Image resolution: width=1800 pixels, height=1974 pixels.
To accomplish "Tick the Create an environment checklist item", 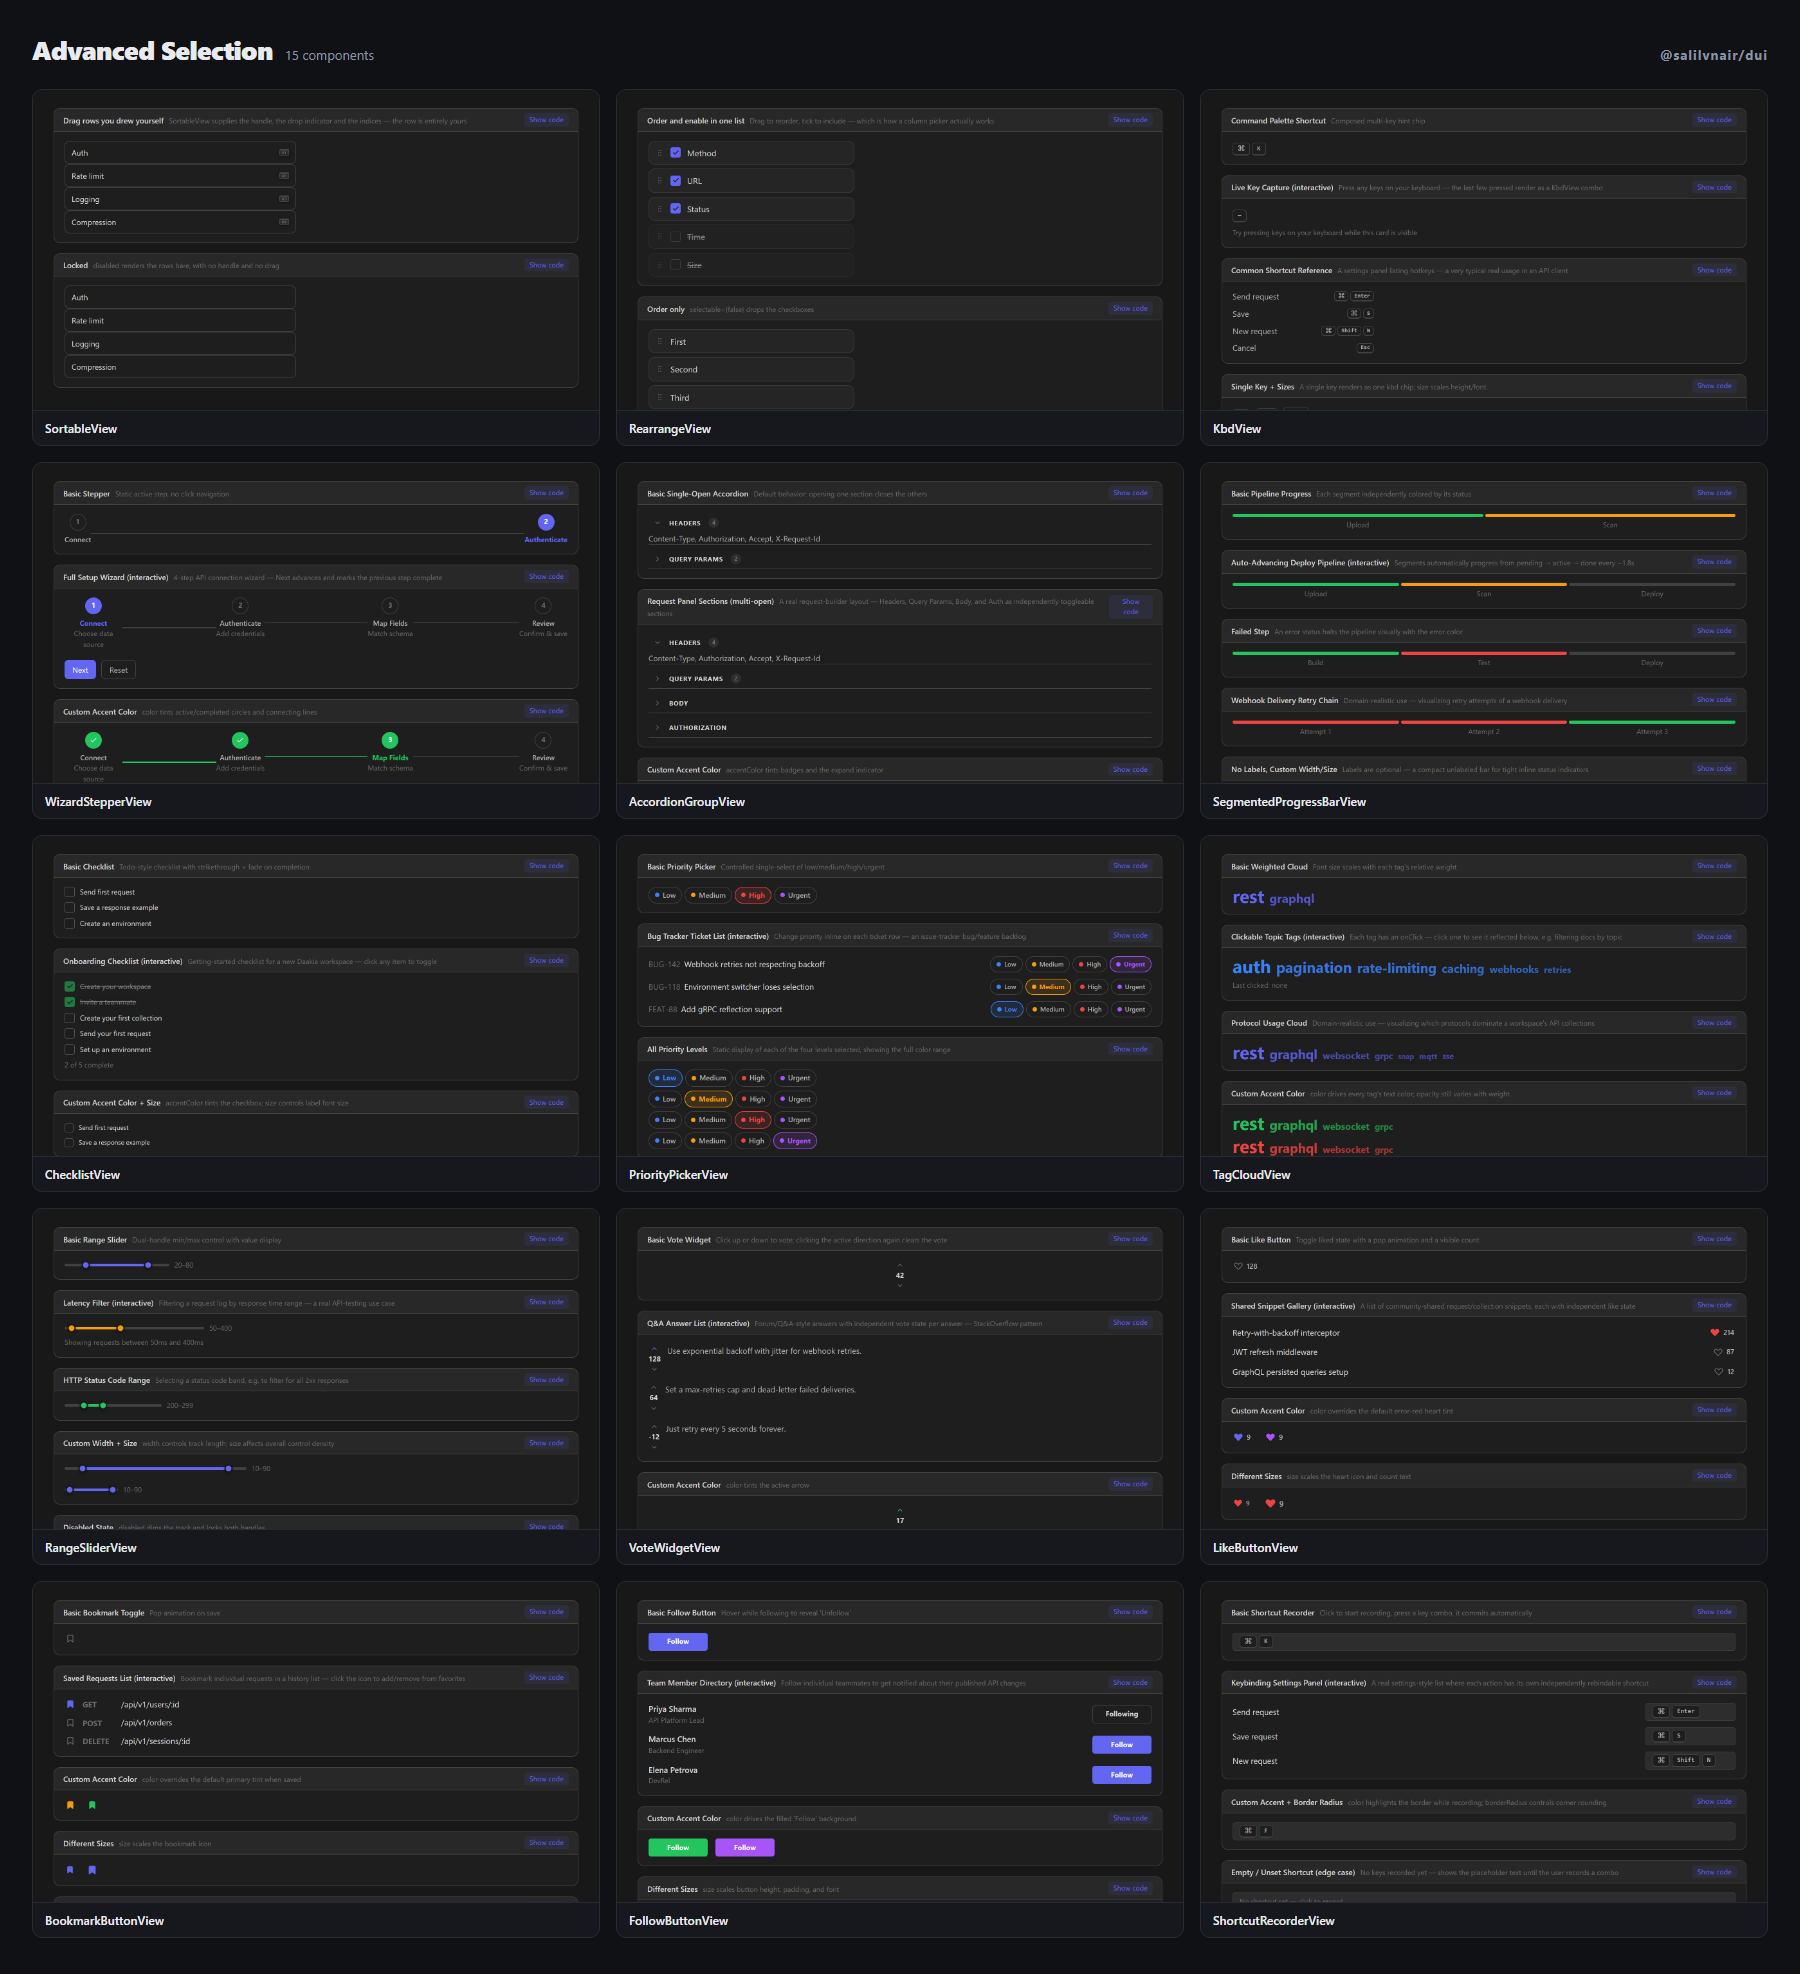I will [x=70, y=924].
